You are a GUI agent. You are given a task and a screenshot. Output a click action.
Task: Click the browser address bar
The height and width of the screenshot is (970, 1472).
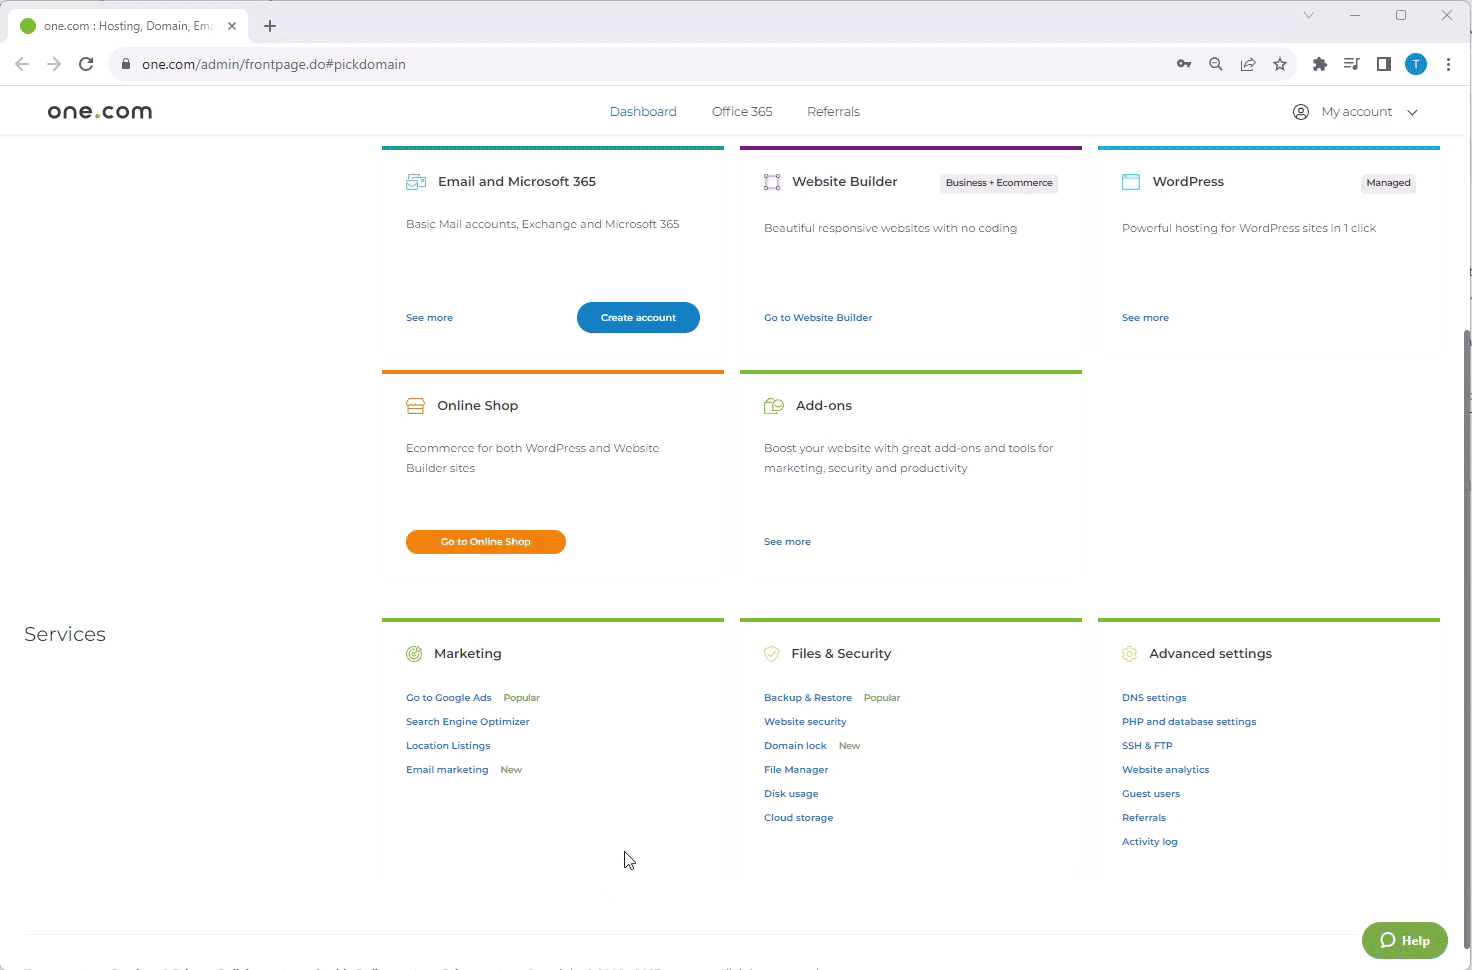coord(640,64)
